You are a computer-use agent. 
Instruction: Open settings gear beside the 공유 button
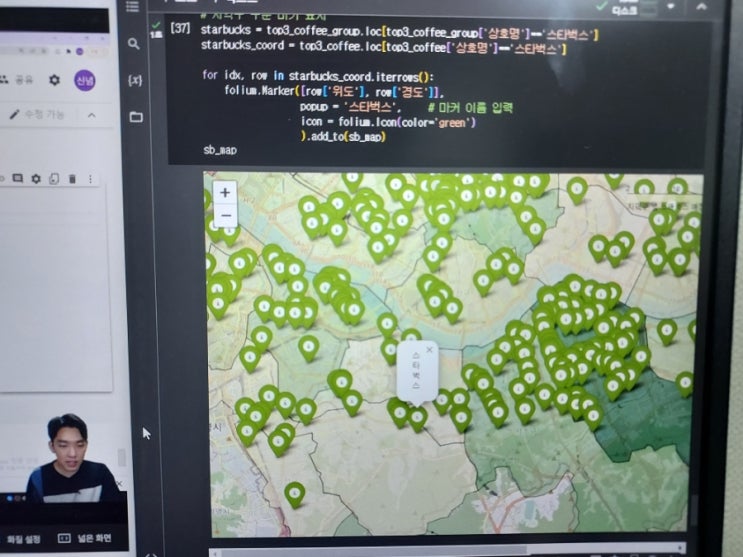click(x=54, y=80)
